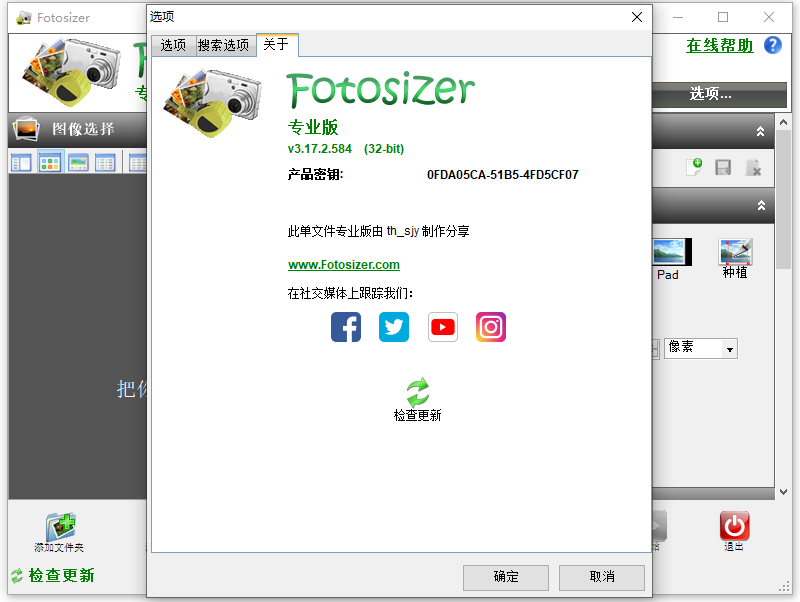The width and height of the screenshot is (800, 602).
Task: Select the highlighted grid view layout icon
Action: 50,163
